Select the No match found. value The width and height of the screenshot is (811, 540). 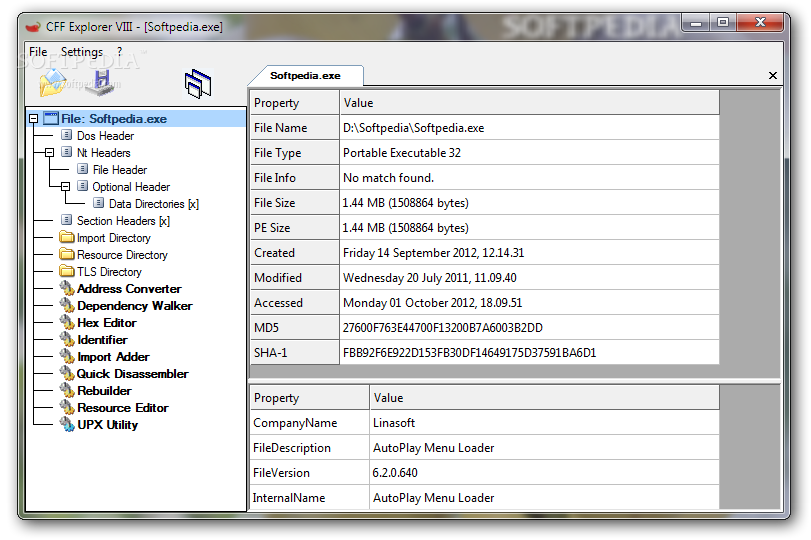(x=530, y=177)
